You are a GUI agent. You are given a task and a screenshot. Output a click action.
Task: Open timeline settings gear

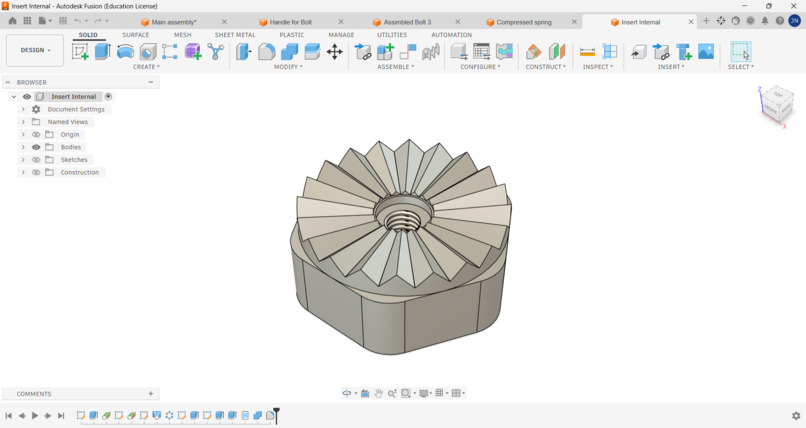pyautogui.click(x=796, y=416)
